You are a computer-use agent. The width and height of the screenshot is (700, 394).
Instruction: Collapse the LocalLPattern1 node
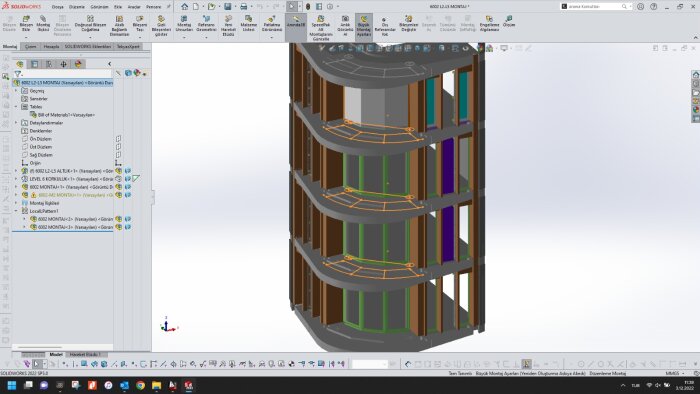pyautogui.click(x=17, y=211)
